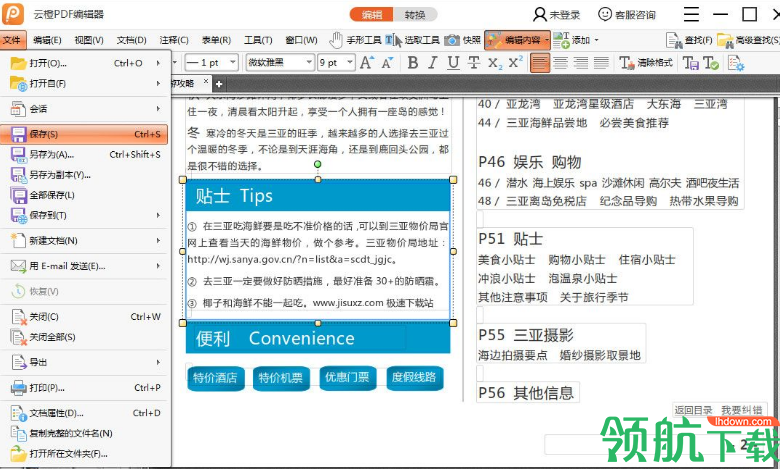Click the 返回目录 link
Image resolution: width=780 pixels, height=469 pixels.
pos(693,410)
